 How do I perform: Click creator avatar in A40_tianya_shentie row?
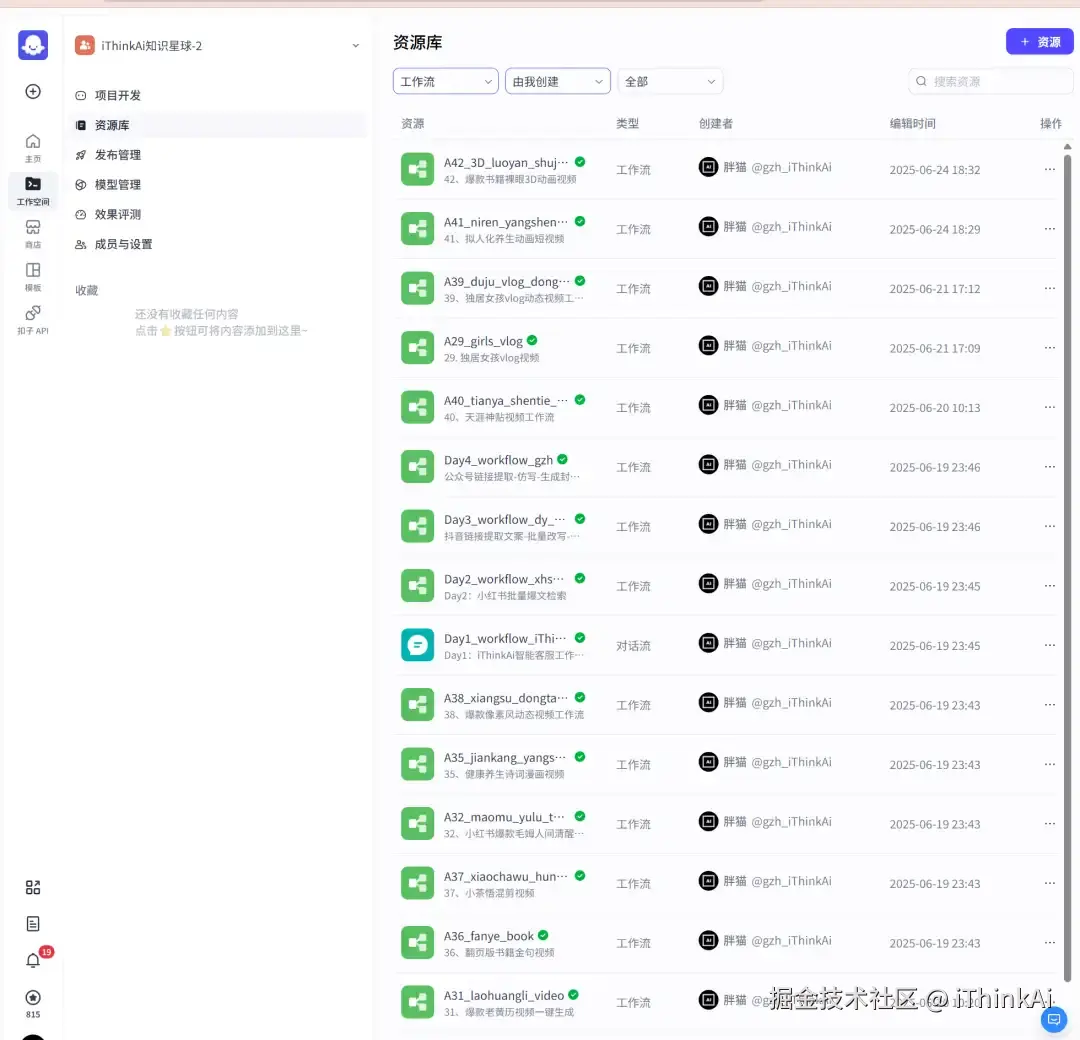[708, 405]
